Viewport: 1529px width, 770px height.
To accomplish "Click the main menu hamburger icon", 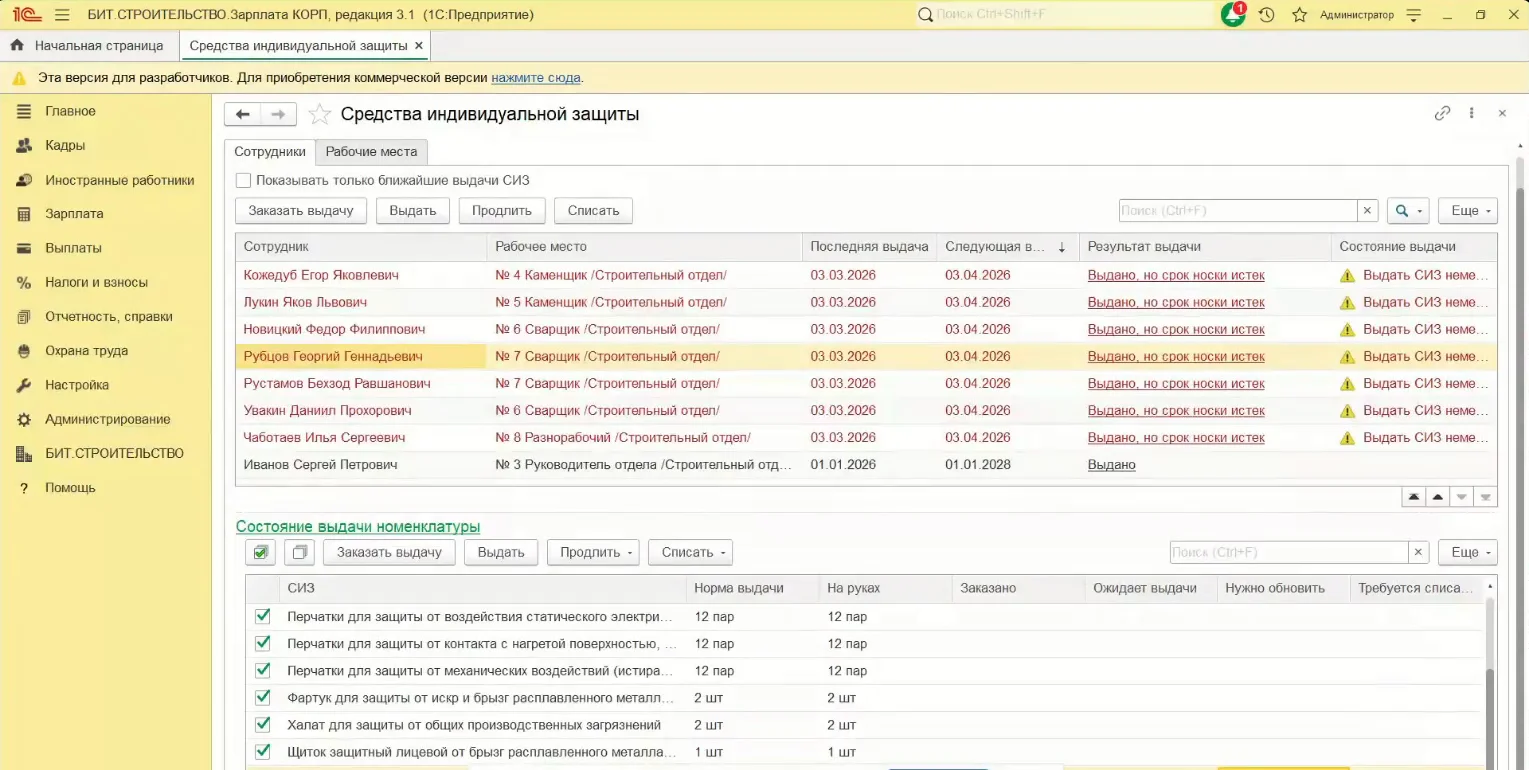I will 62,15.
